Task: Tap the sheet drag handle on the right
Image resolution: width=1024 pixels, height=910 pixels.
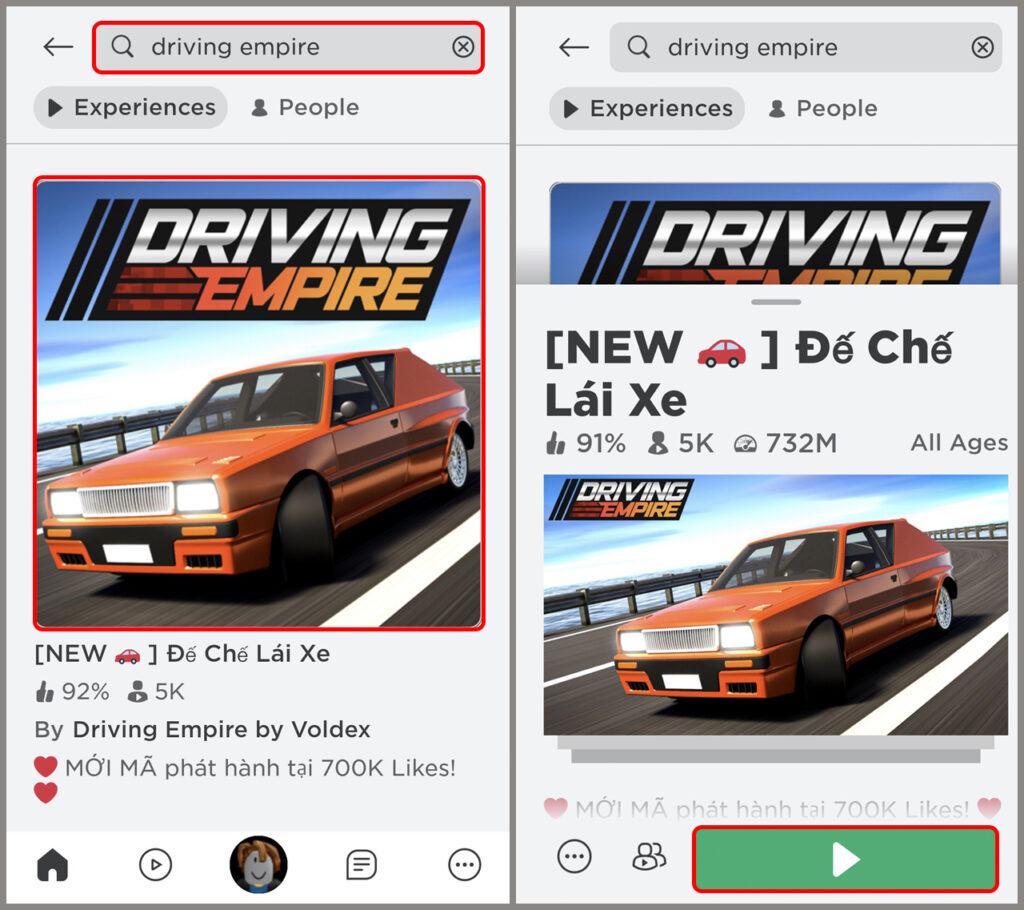Action: click(x=776, y=302)
